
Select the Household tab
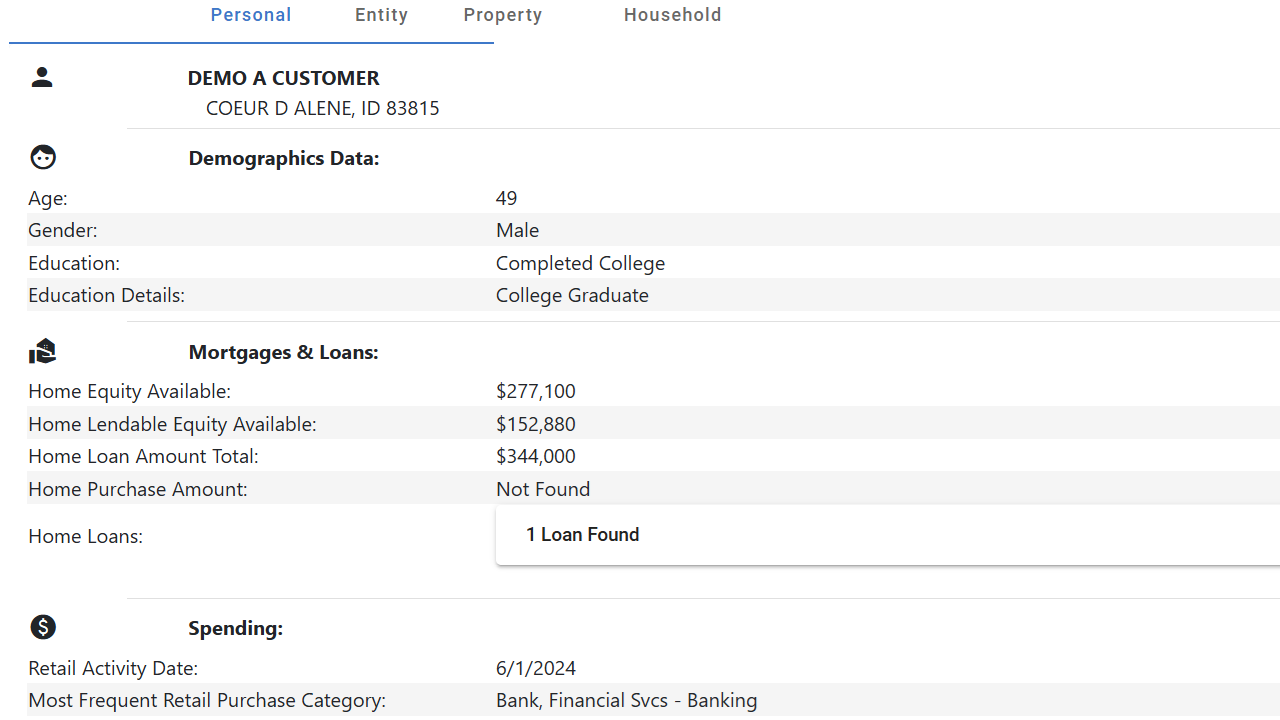(x=672, y=14)
